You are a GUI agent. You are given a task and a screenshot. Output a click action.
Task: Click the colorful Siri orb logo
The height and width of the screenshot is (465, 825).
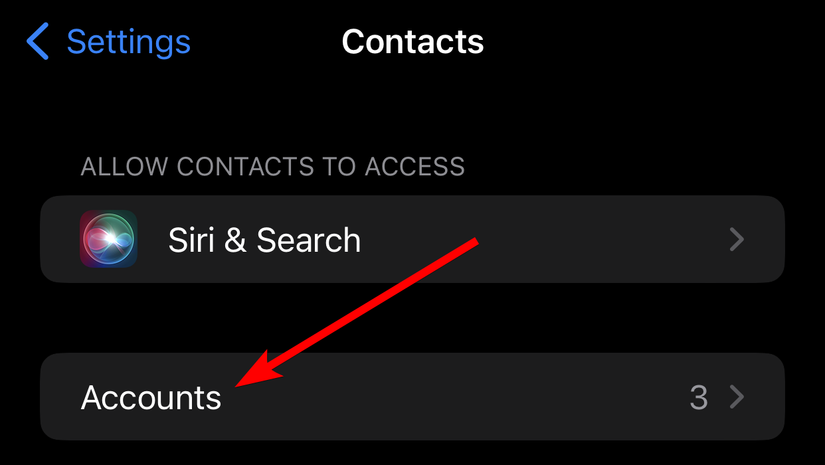(x=108, y=239)
